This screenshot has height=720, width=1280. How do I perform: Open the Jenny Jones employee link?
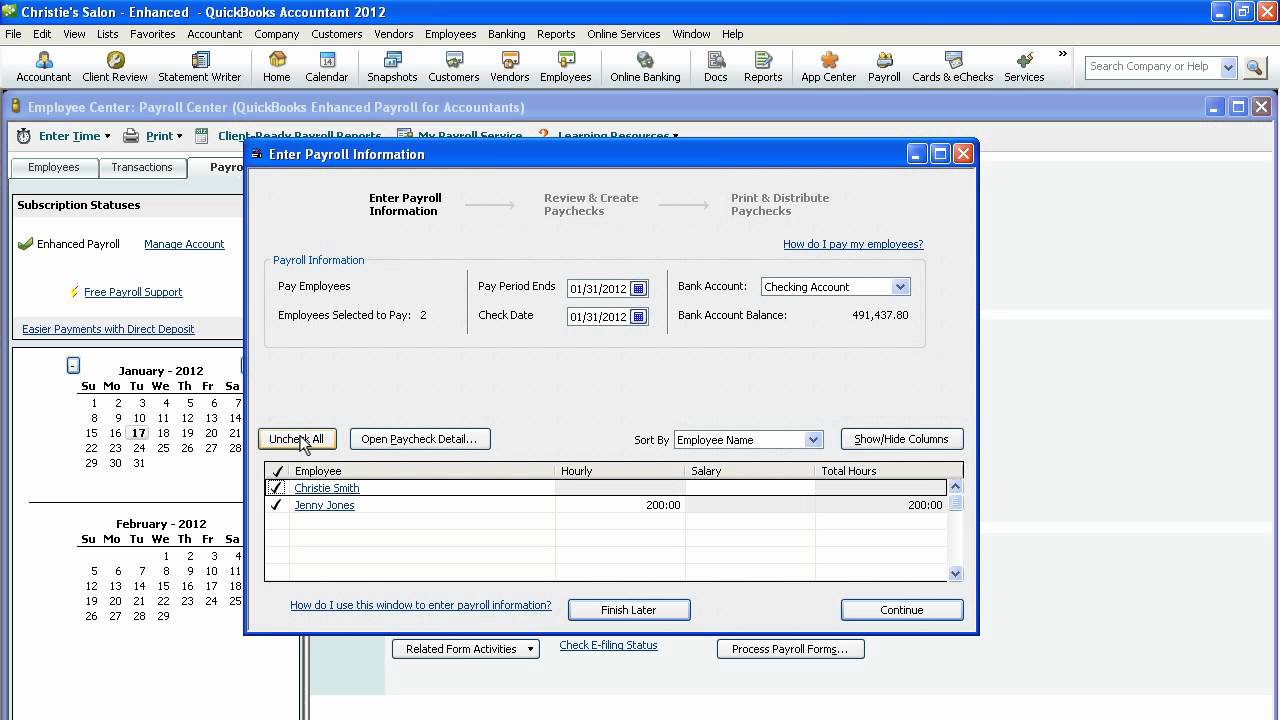click(324, 505)
